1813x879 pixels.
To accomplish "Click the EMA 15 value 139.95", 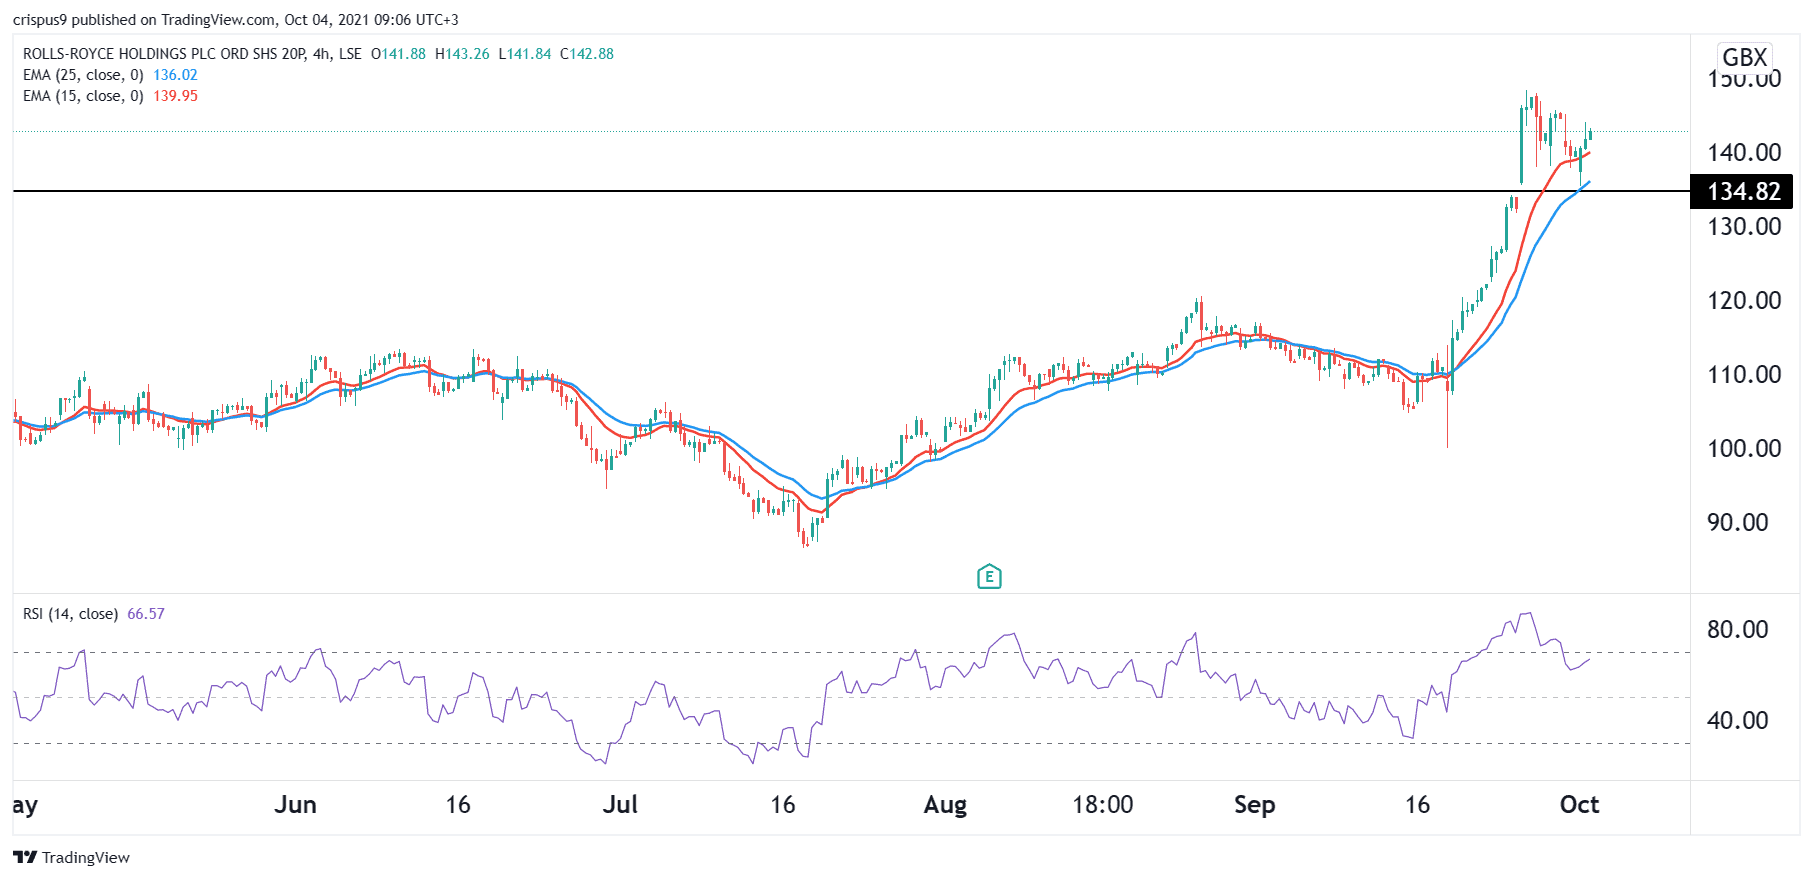I will coord(175,96).
